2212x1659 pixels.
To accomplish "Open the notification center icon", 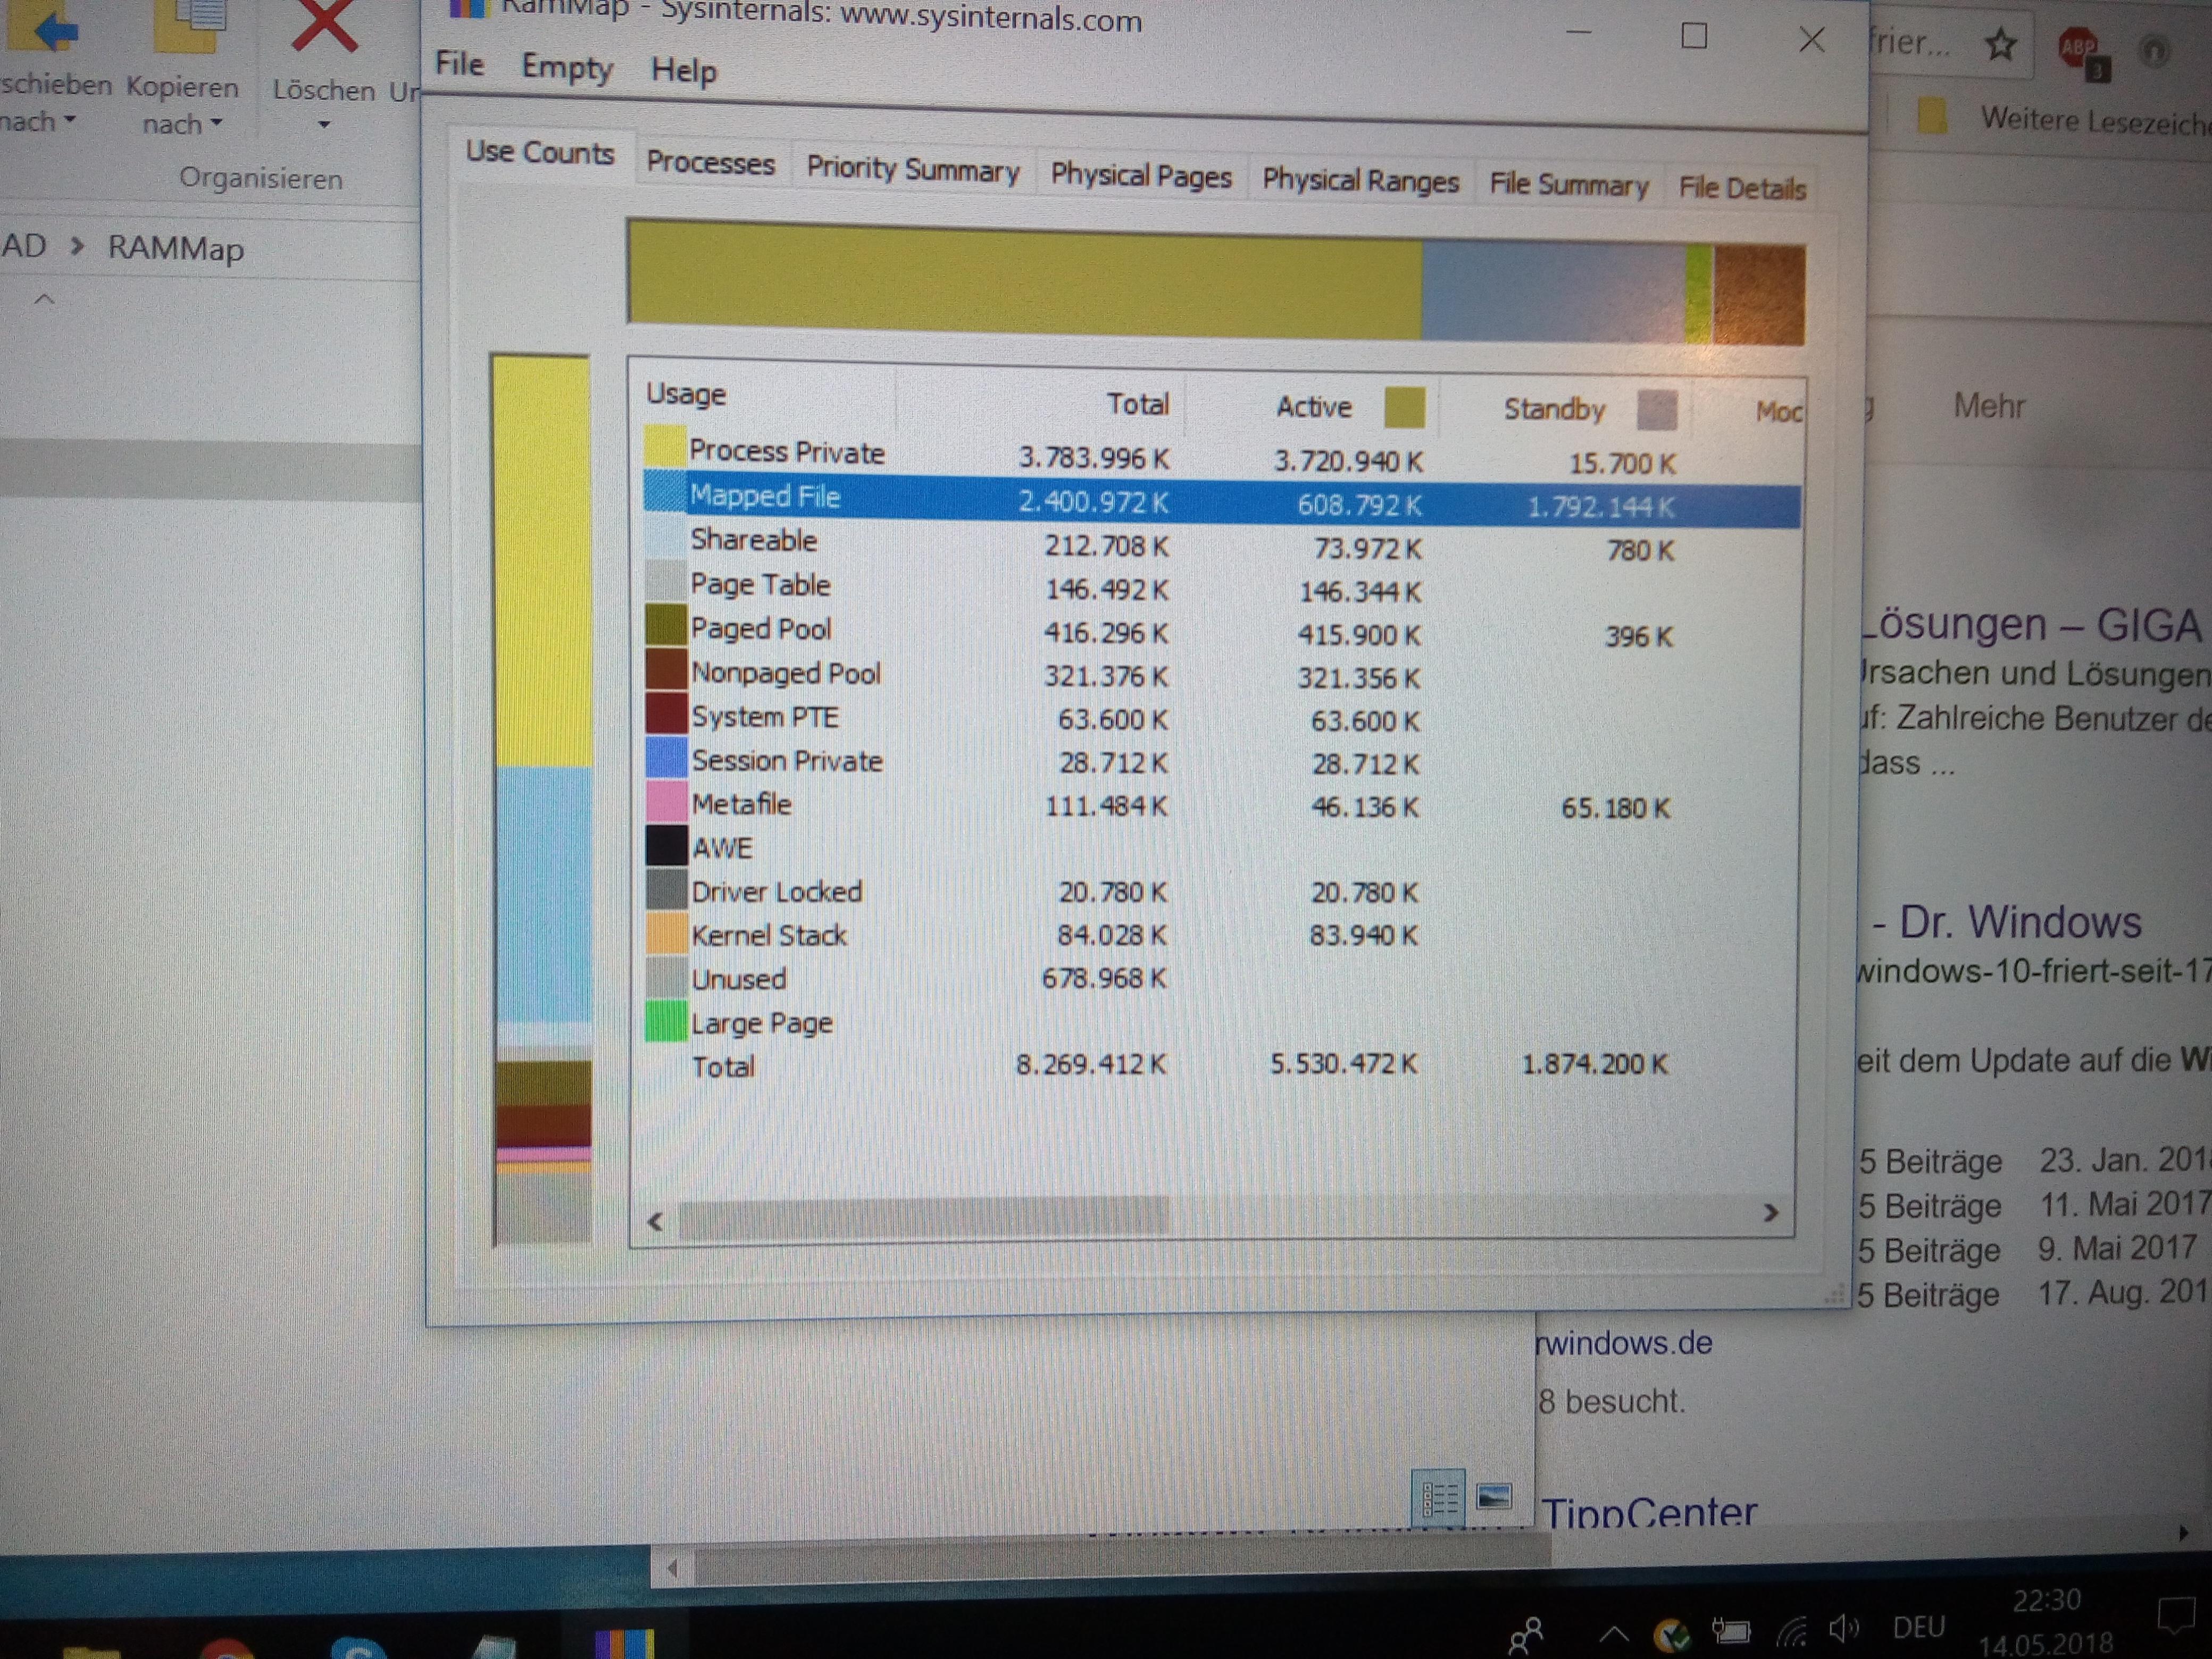I will [2176, 1614].
